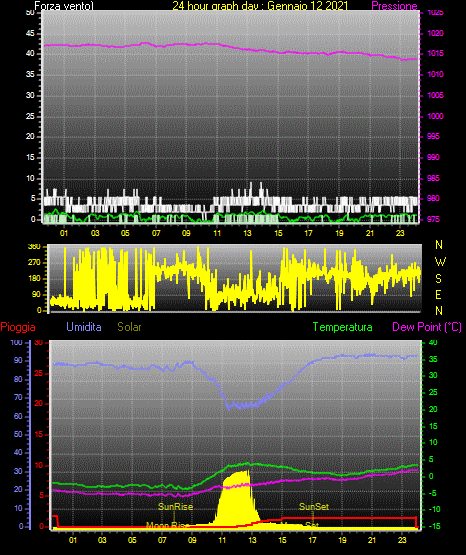The image size is (466, 555).
Task: Click the yellow solar radiation peak
Action: pos(237,496)
